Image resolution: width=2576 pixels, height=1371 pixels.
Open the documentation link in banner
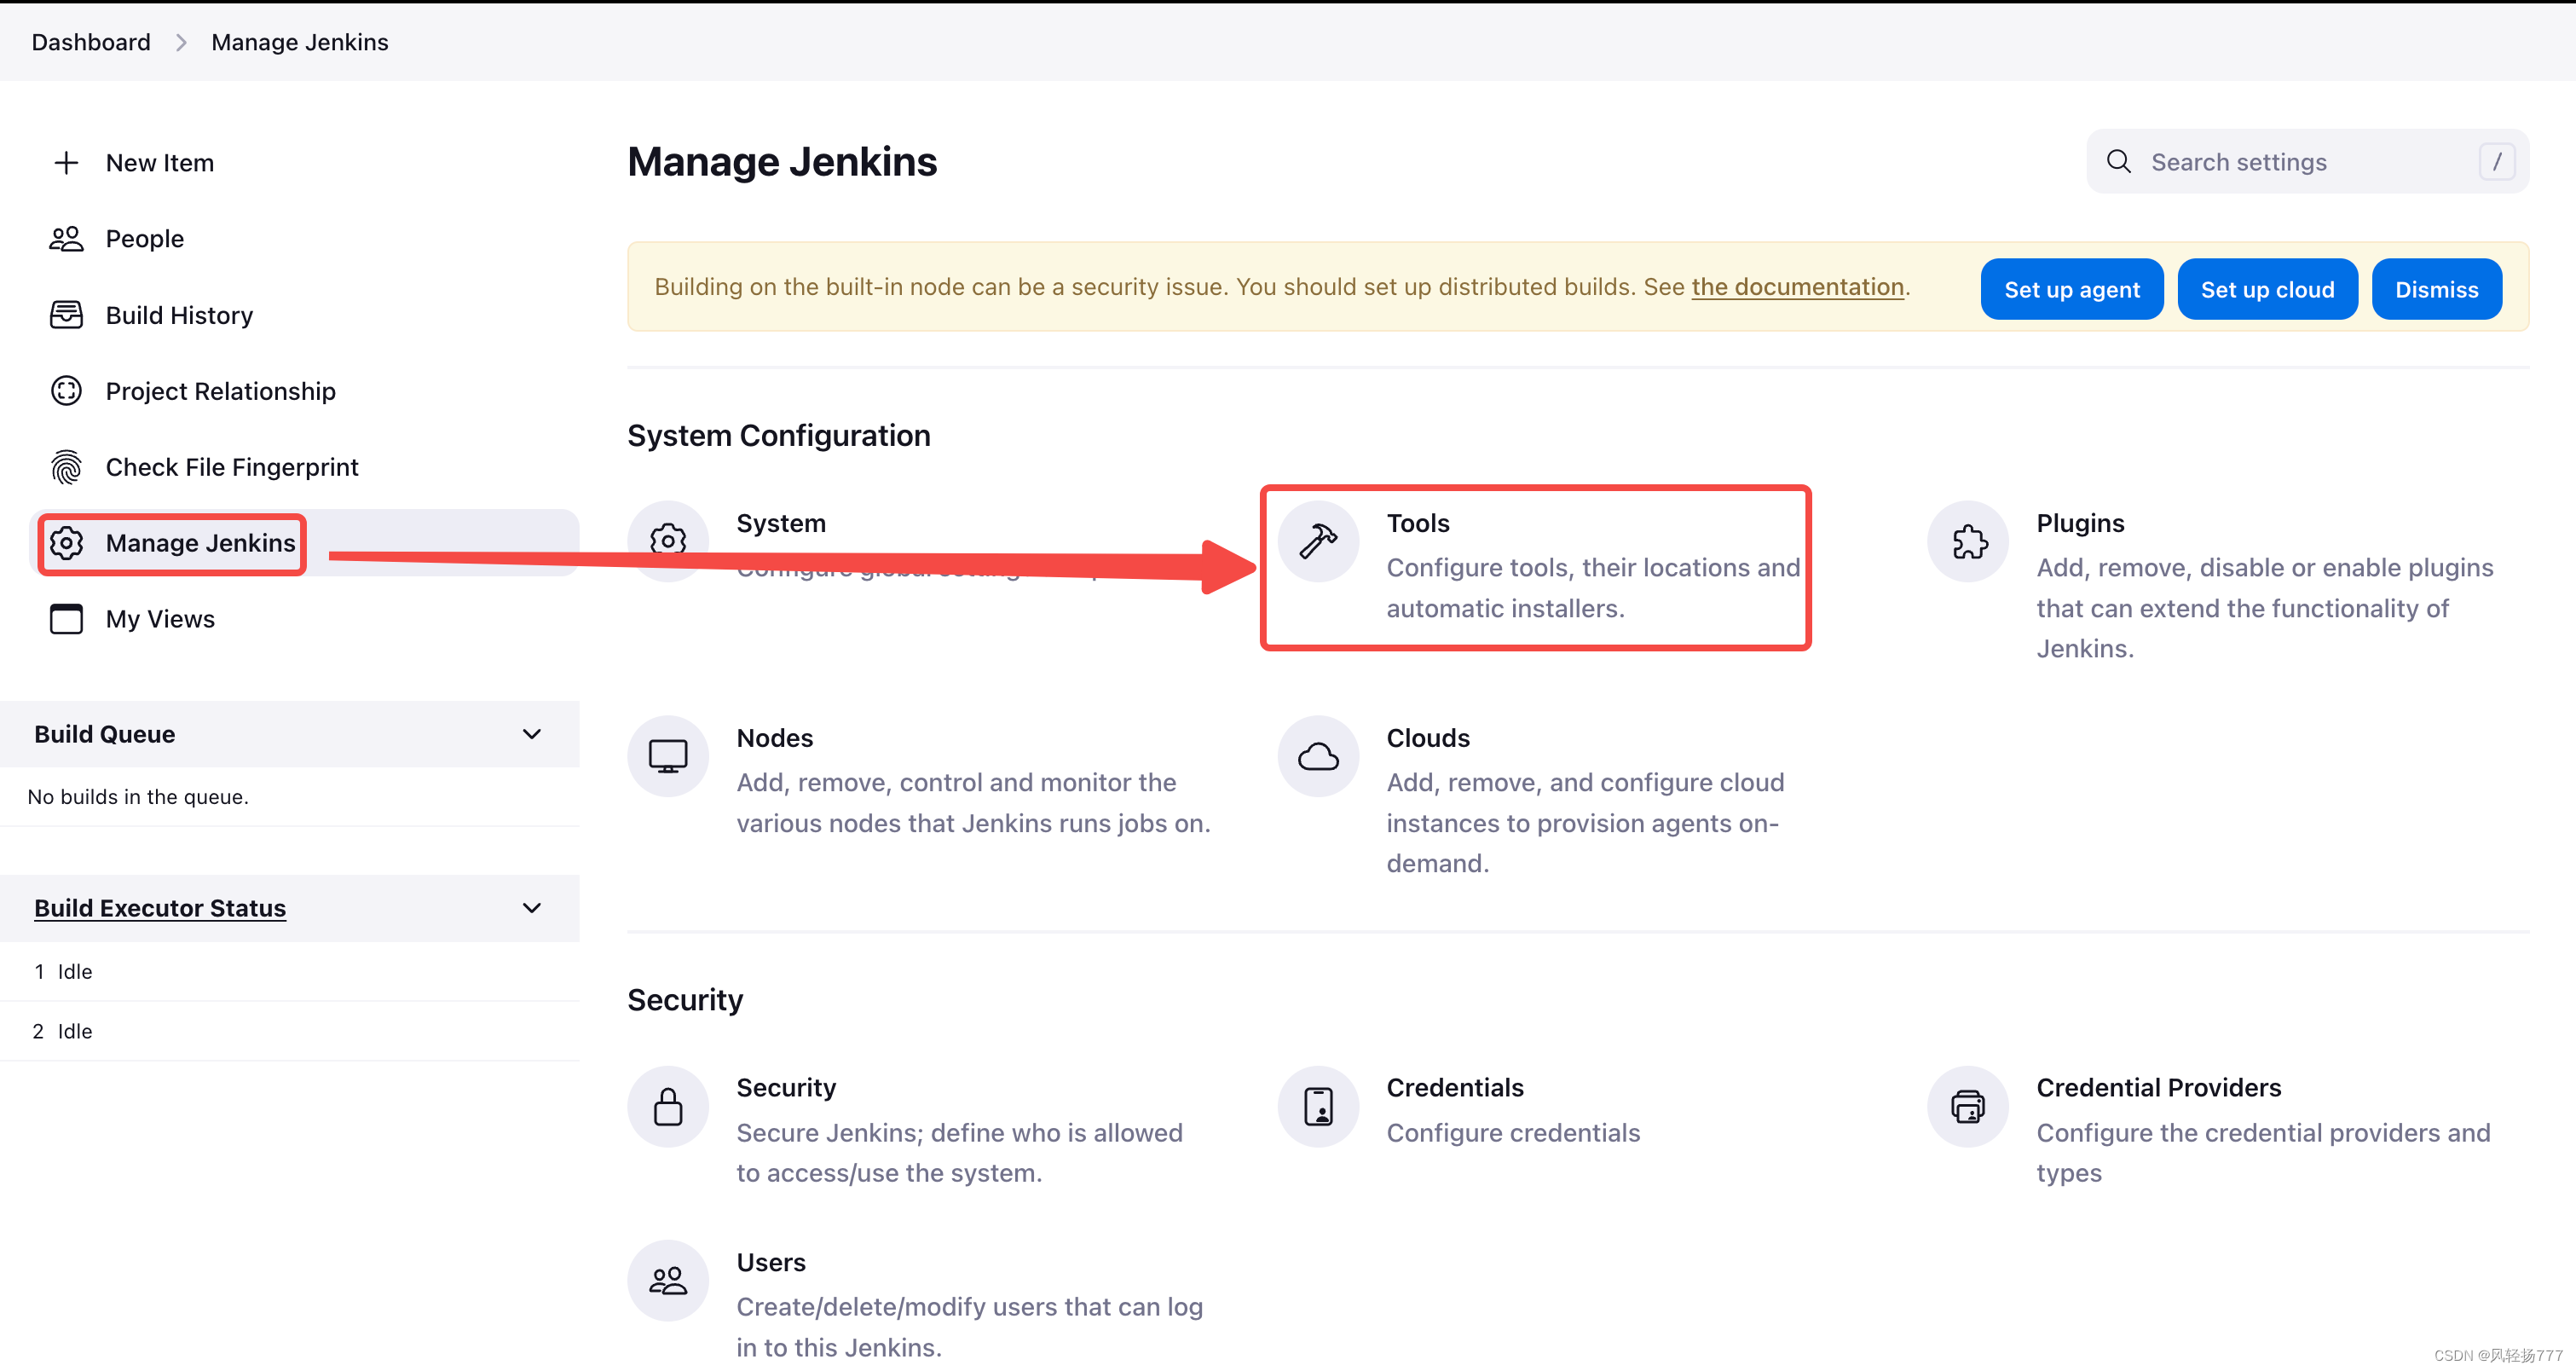tap(1797, 287)
